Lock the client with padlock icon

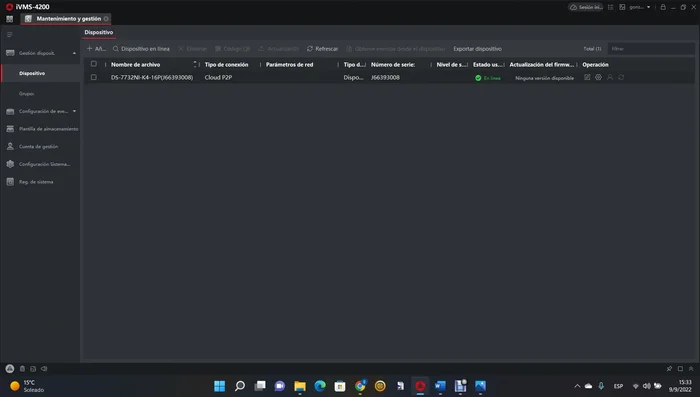(663, 7)
